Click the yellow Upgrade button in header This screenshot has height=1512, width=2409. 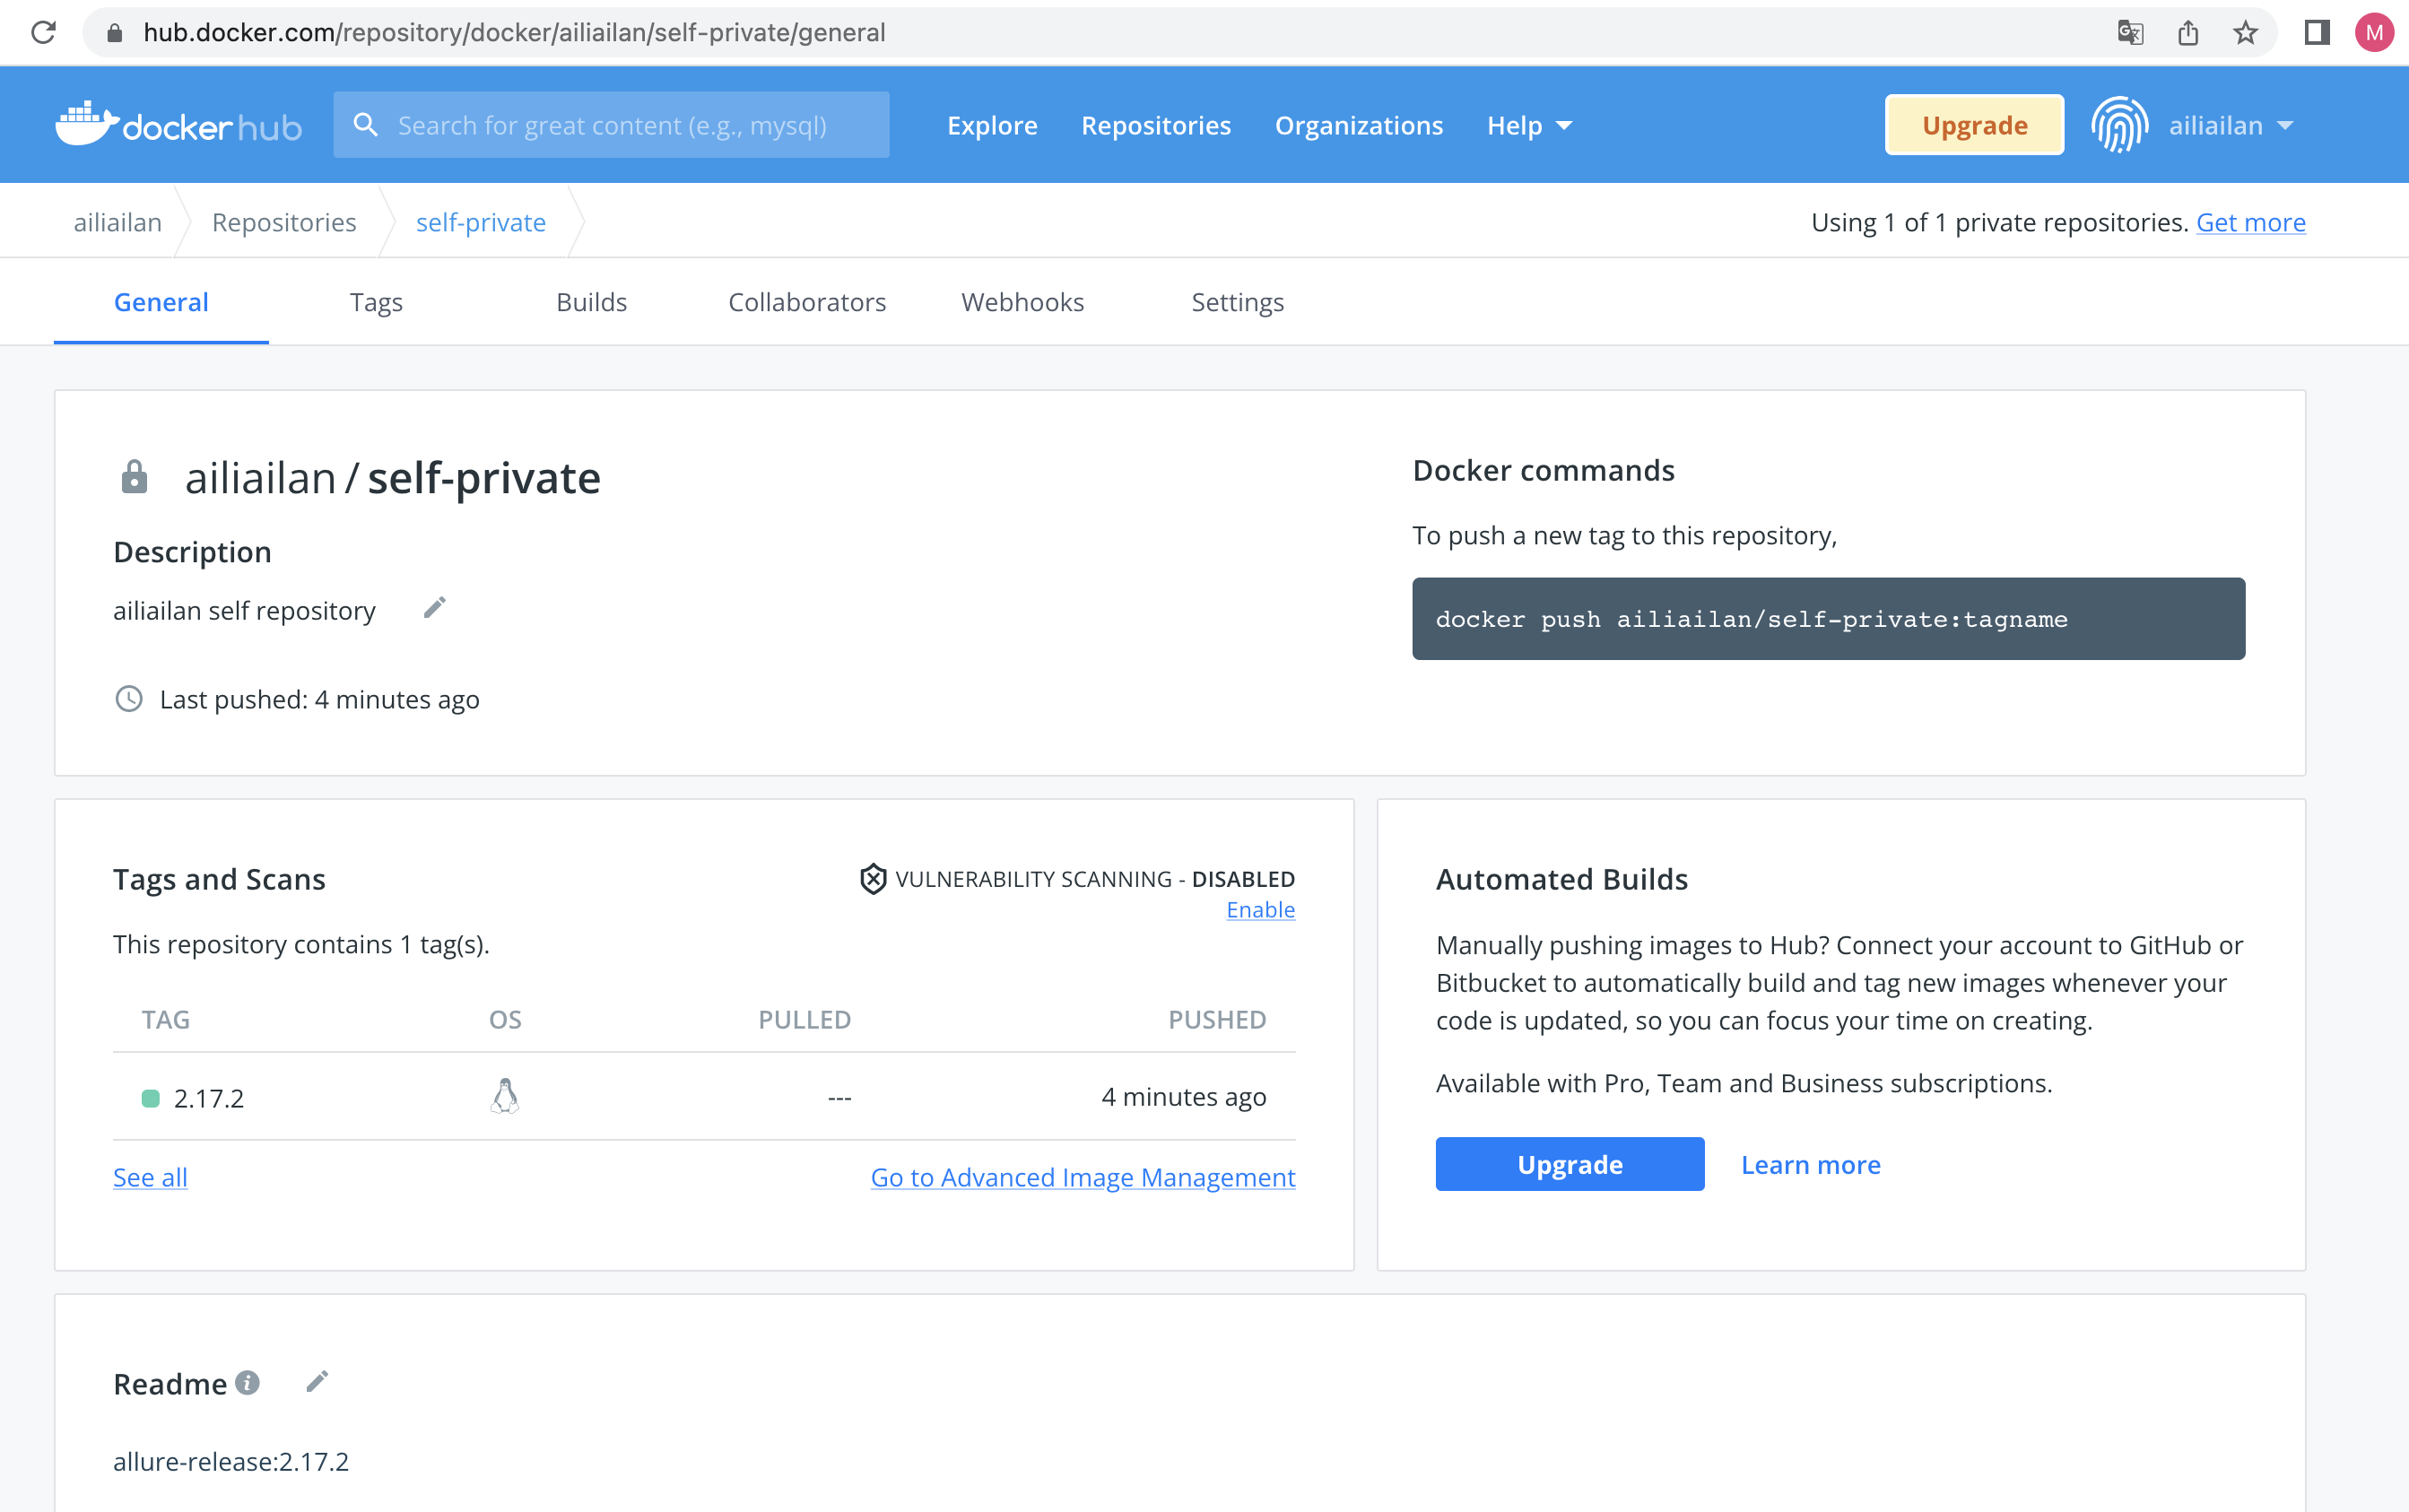click(1974, 125)
